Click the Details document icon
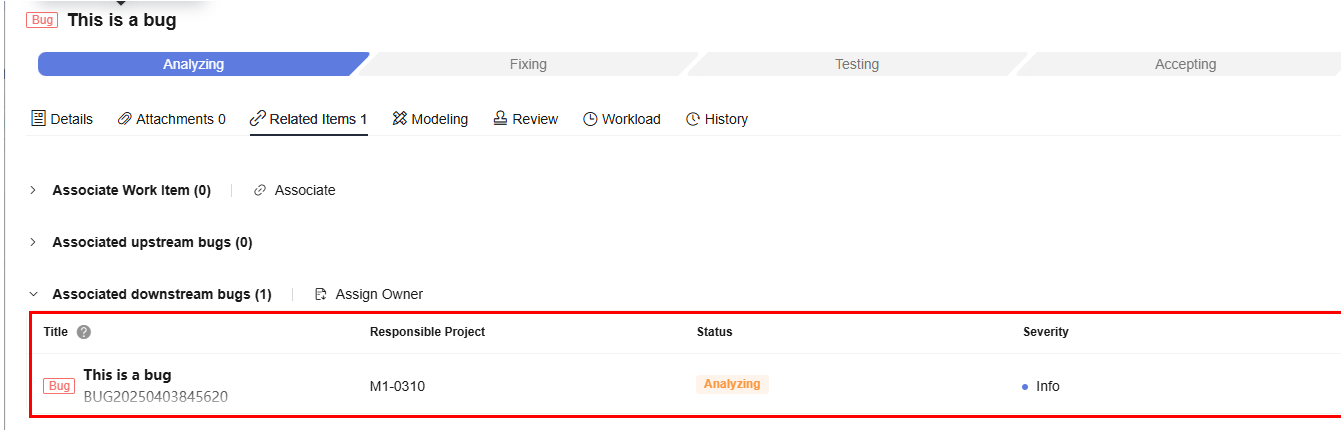 [x=39, y=119]
